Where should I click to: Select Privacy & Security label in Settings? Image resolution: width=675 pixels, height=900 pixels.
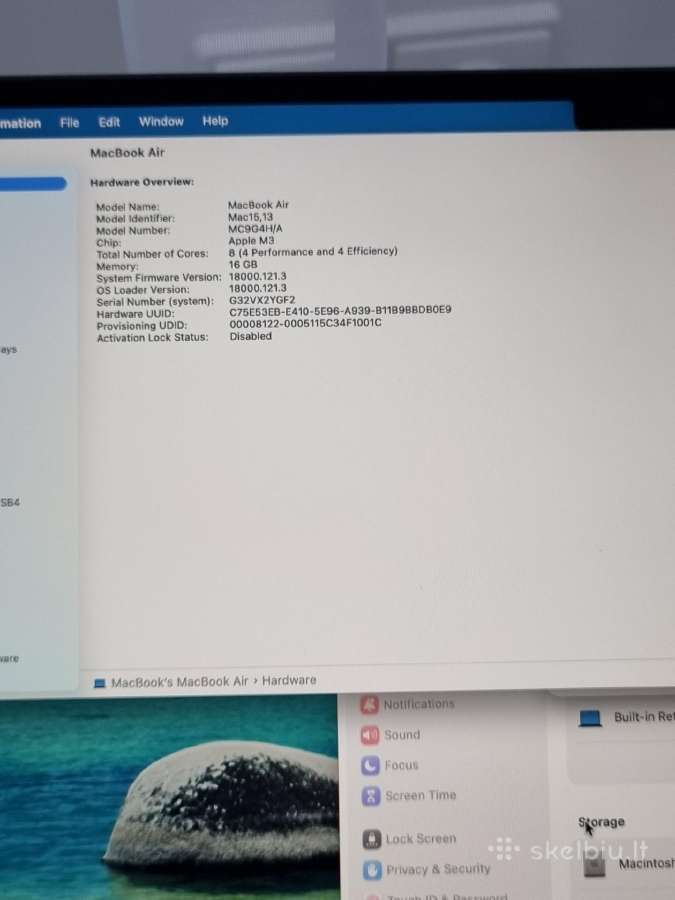click(x=439, y=870)
